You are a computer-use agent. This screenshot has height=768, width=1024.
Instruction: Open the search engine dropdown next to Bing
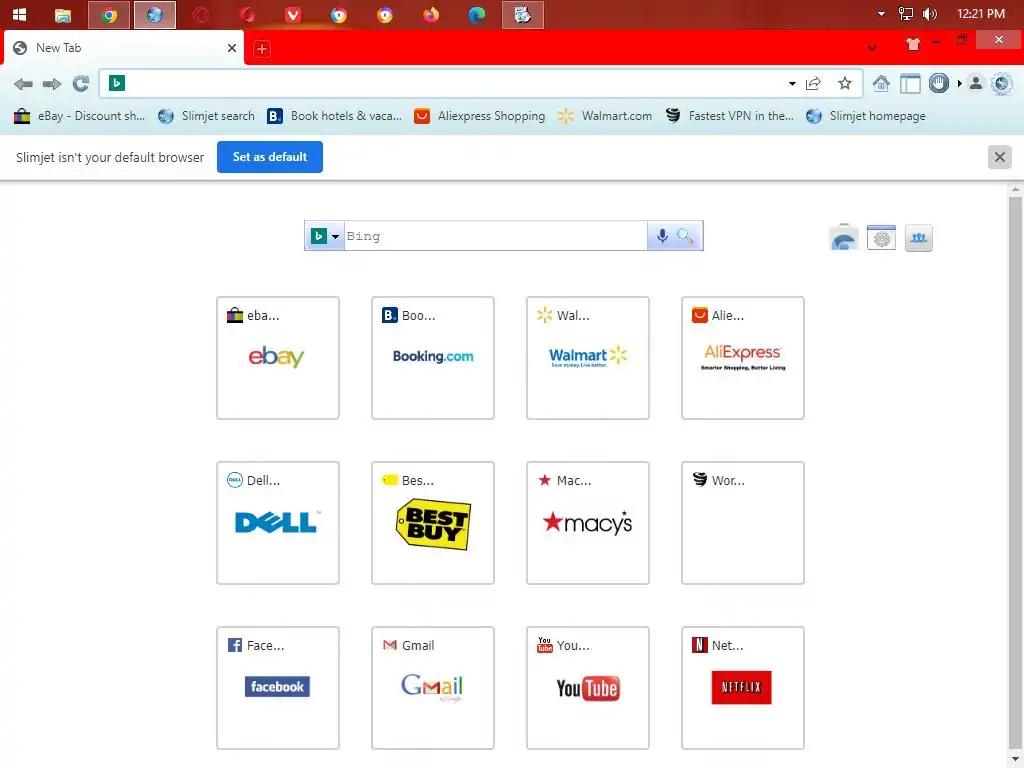[x=336, y=236]
